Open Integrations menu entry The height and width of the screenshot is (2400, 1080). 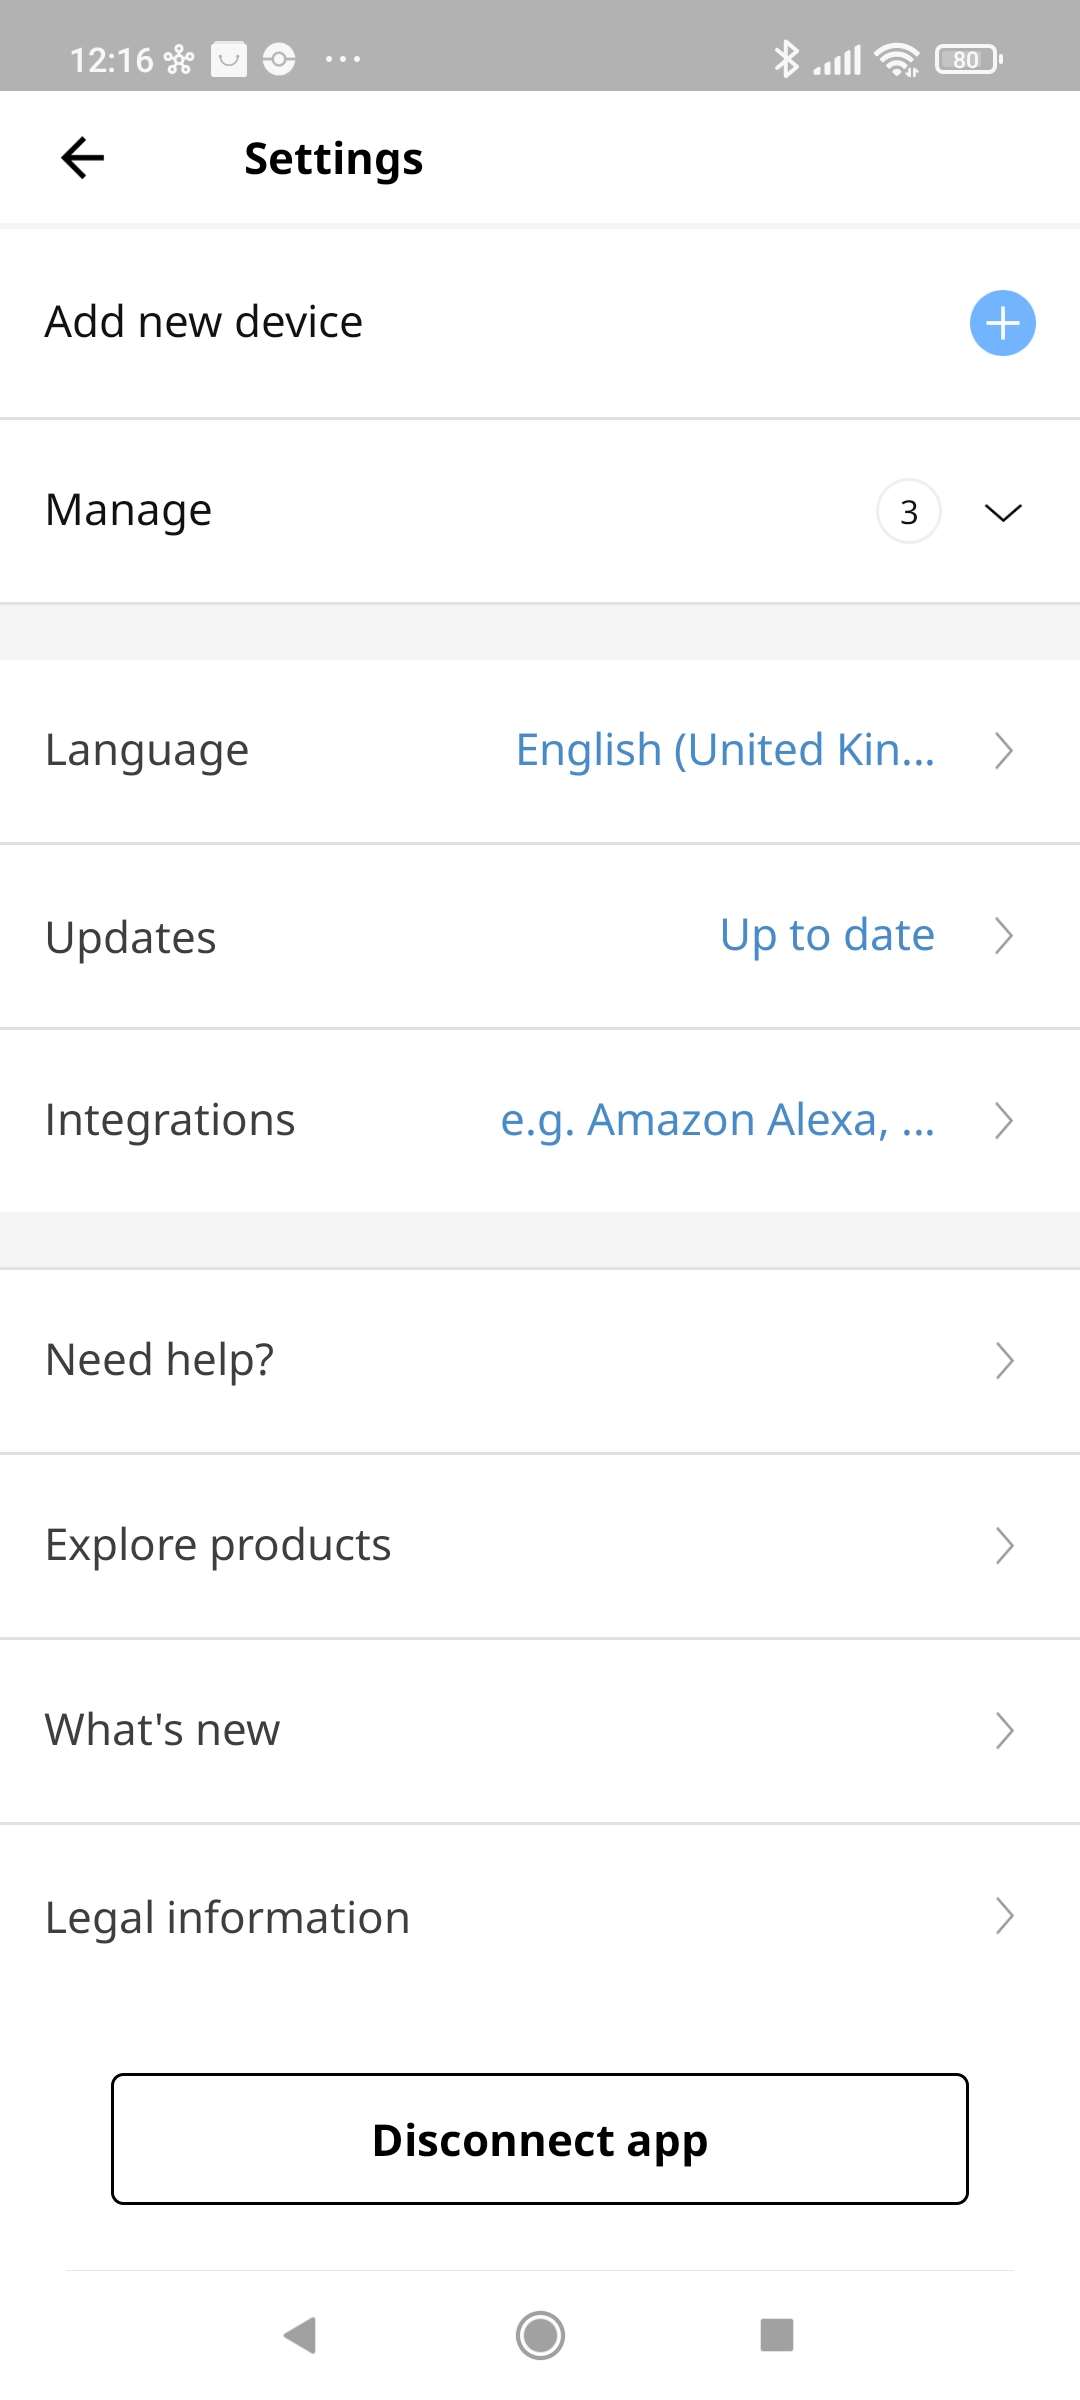[x=170, y=1120]
